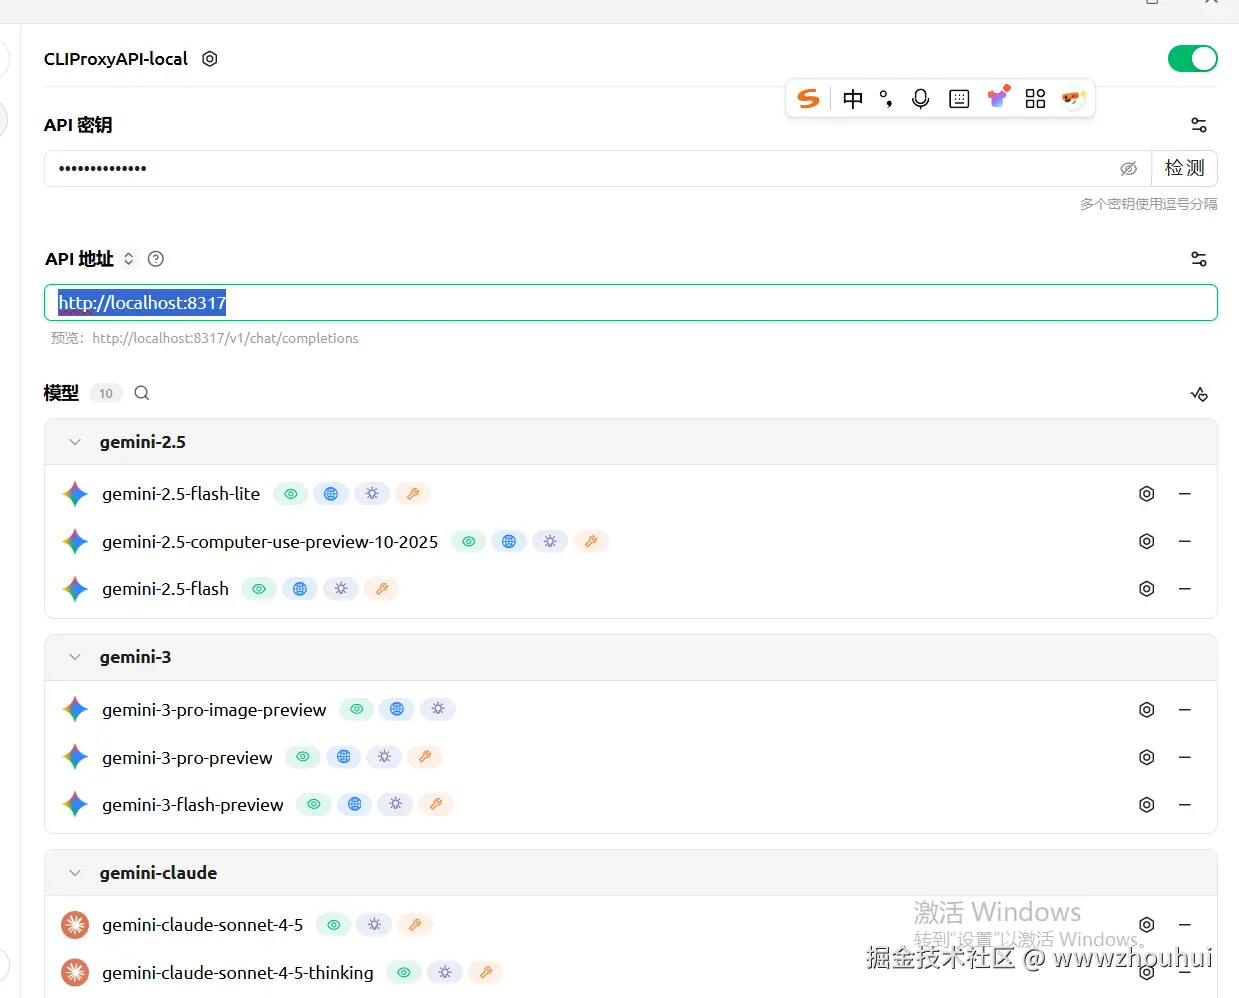Click tool-use wrench tag of gemini-2.5-flash-lite

413,494
